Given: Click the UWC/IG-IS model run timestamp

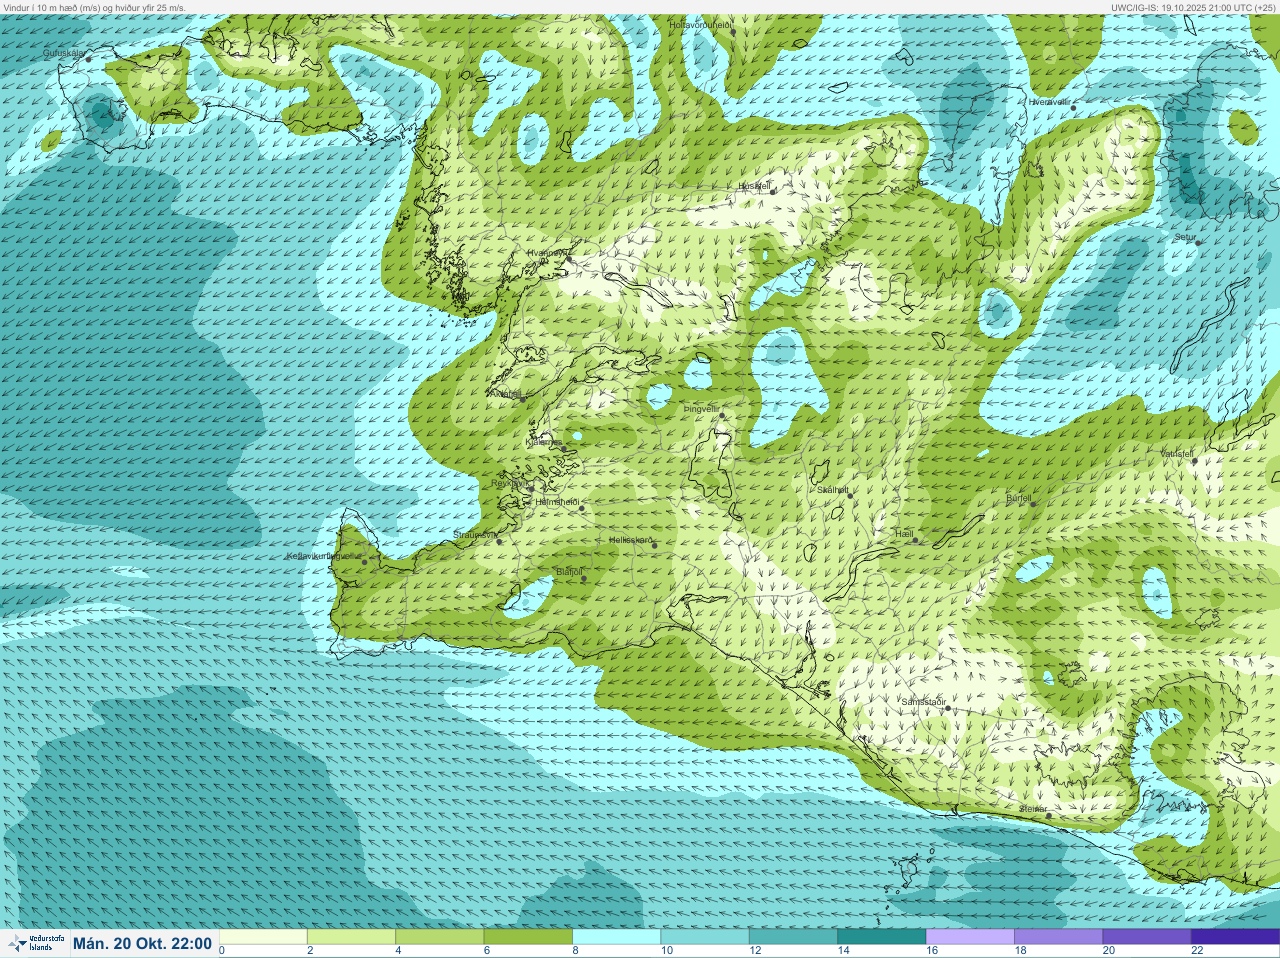Looking at the screenshot, I should 1193,7.
